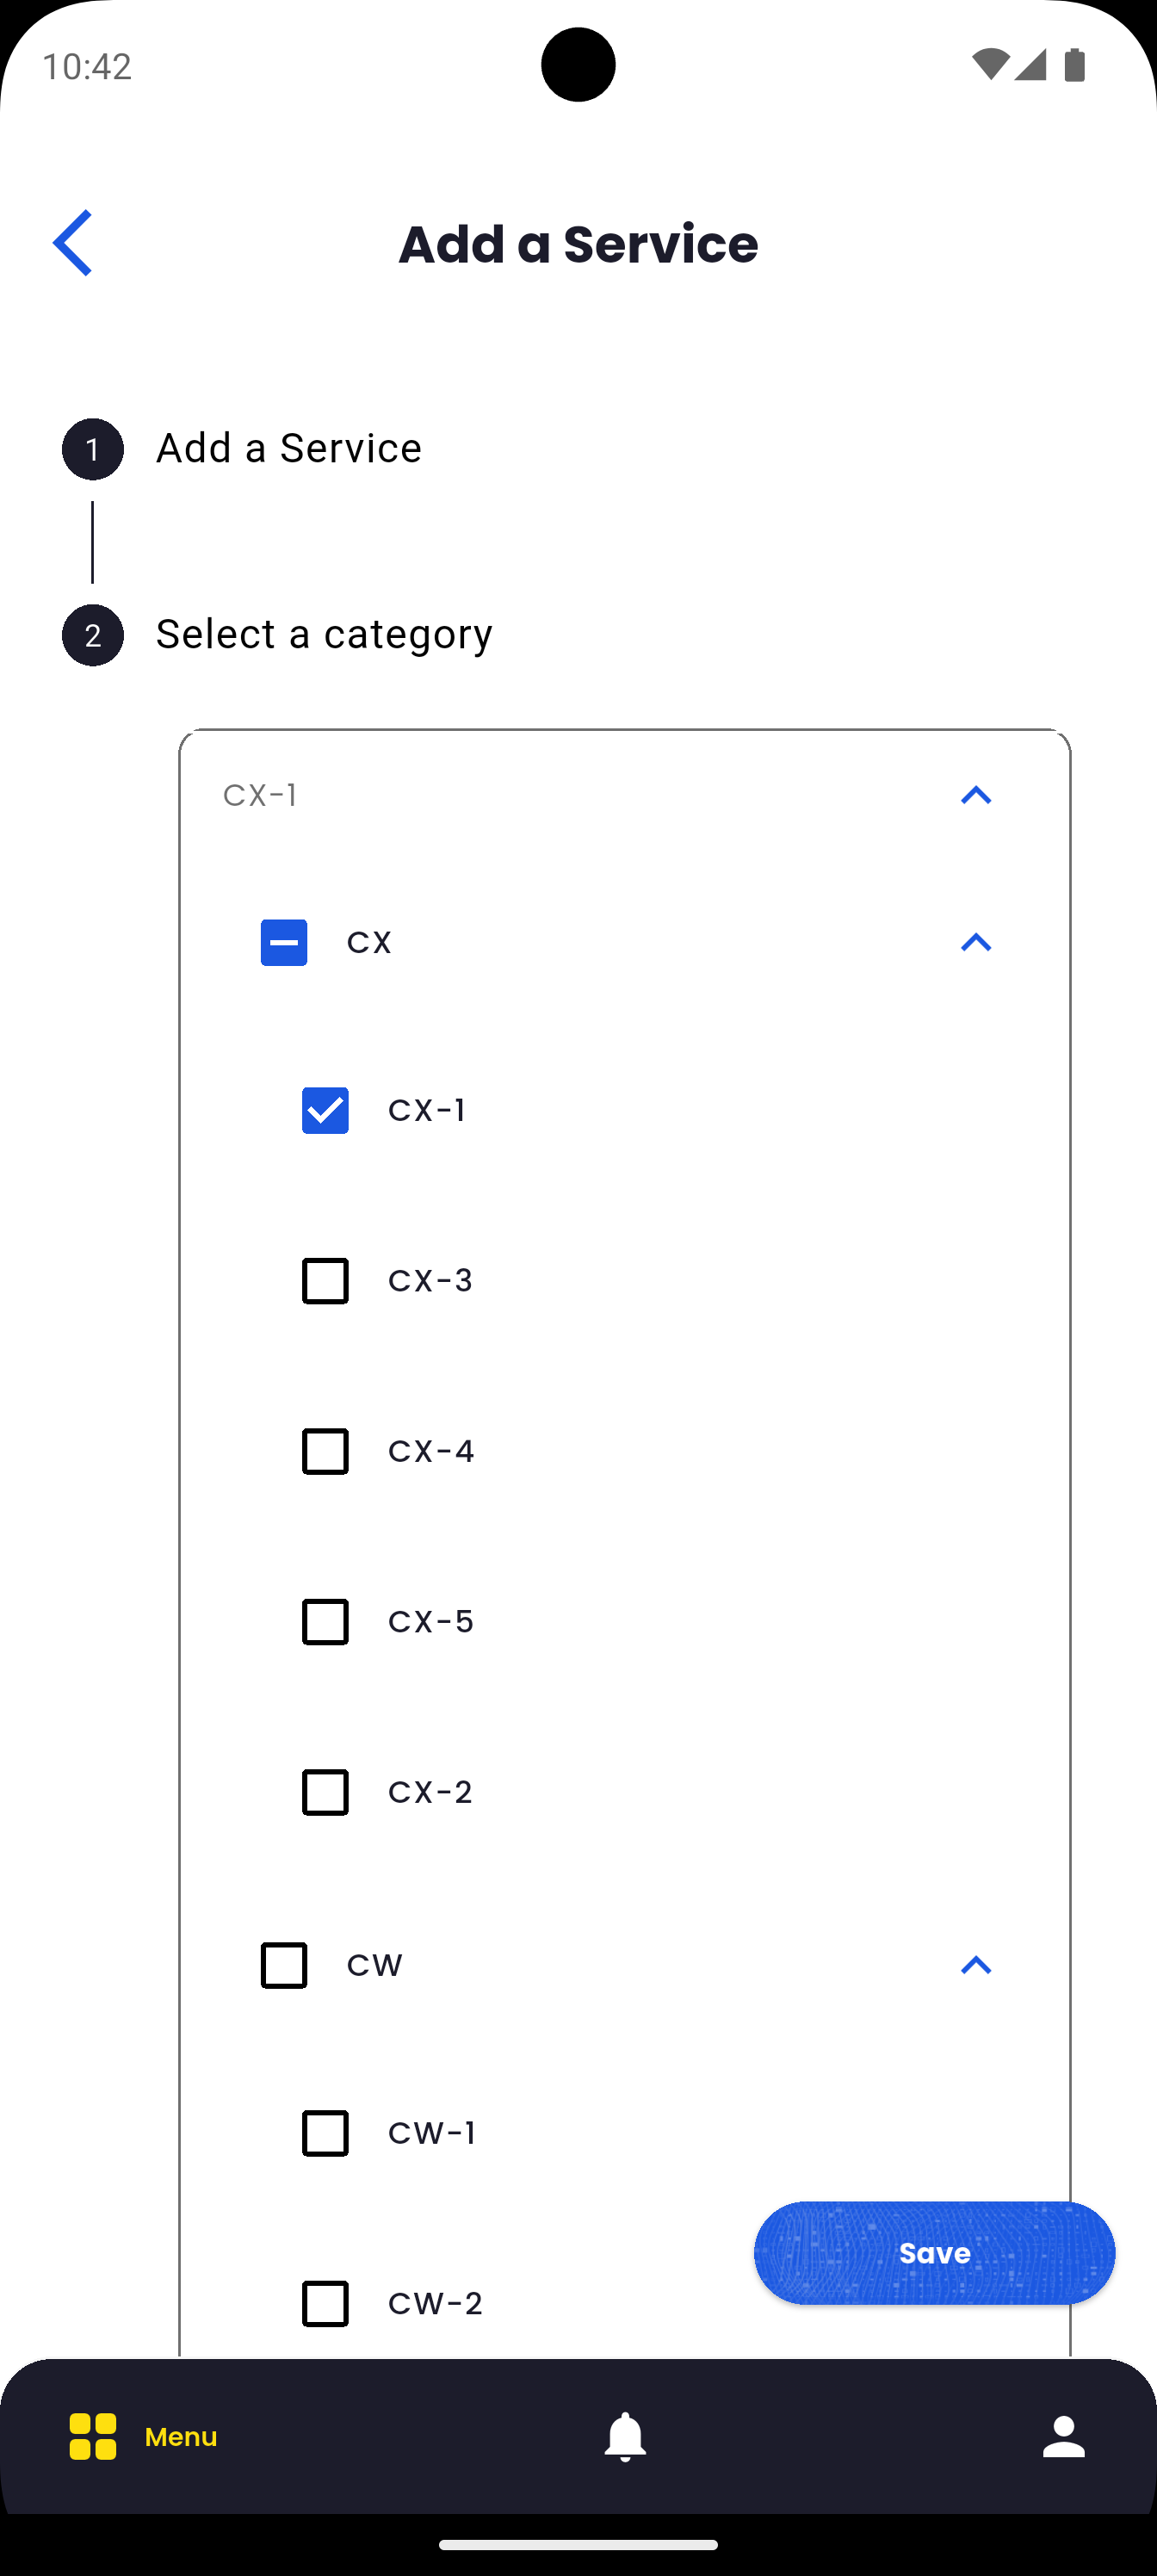Uncheck the CX-1 checkbox
The height and width of the screenshot is (2576, 1157).
pyautogui.click(x=325, y=1110)
